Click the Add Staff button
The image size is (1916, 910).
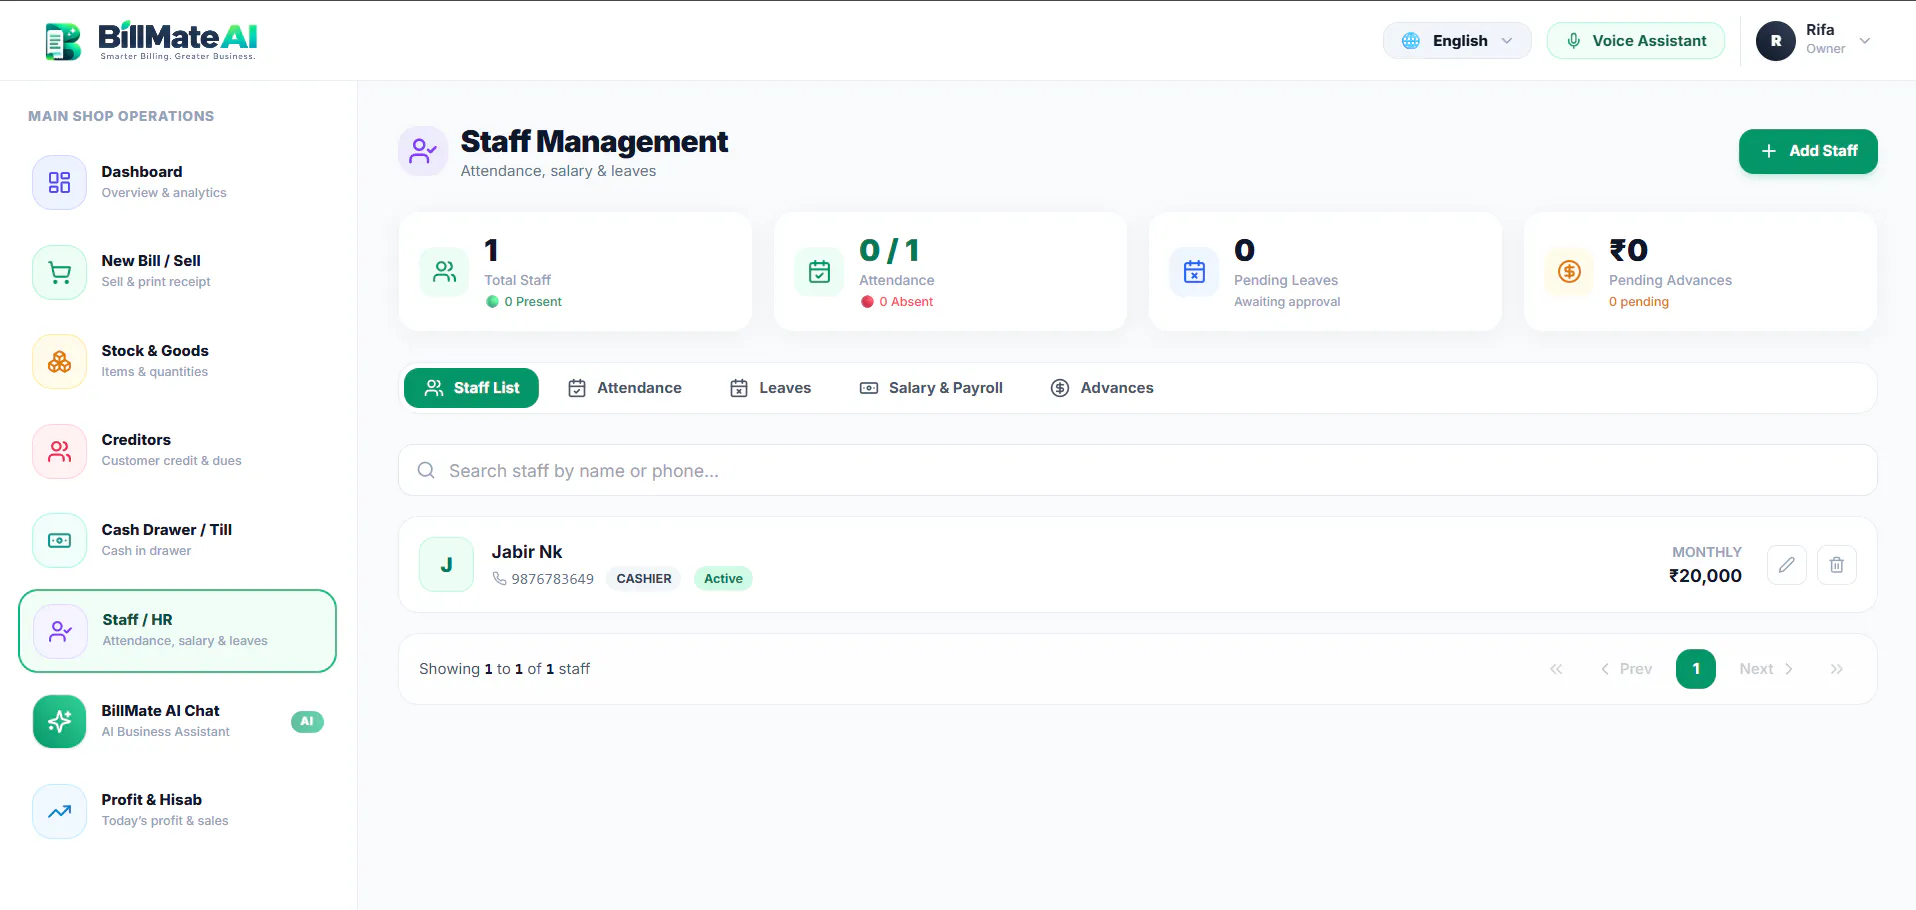pos(1808,151)
